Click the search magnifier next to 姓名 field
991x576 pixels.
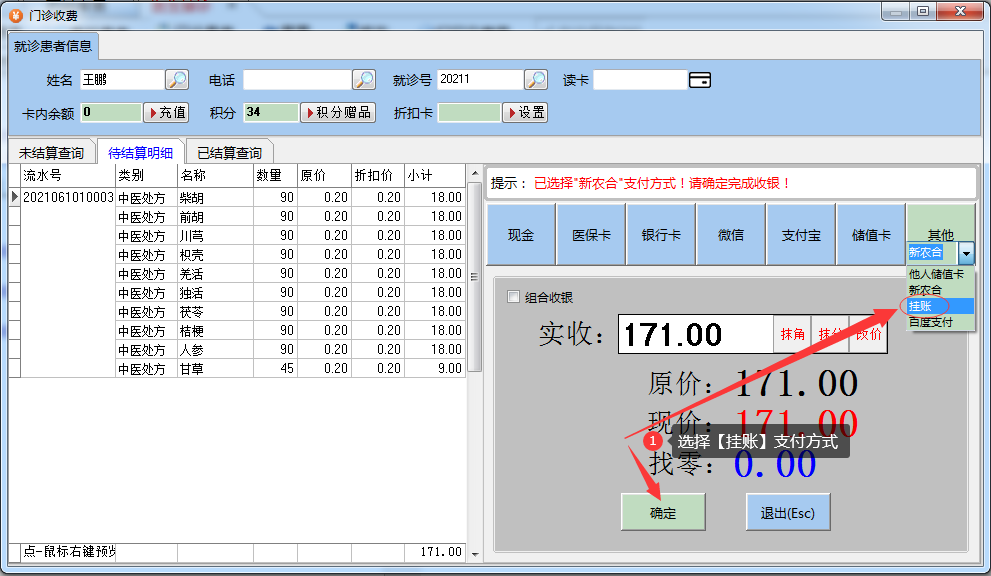click(177, 80)
